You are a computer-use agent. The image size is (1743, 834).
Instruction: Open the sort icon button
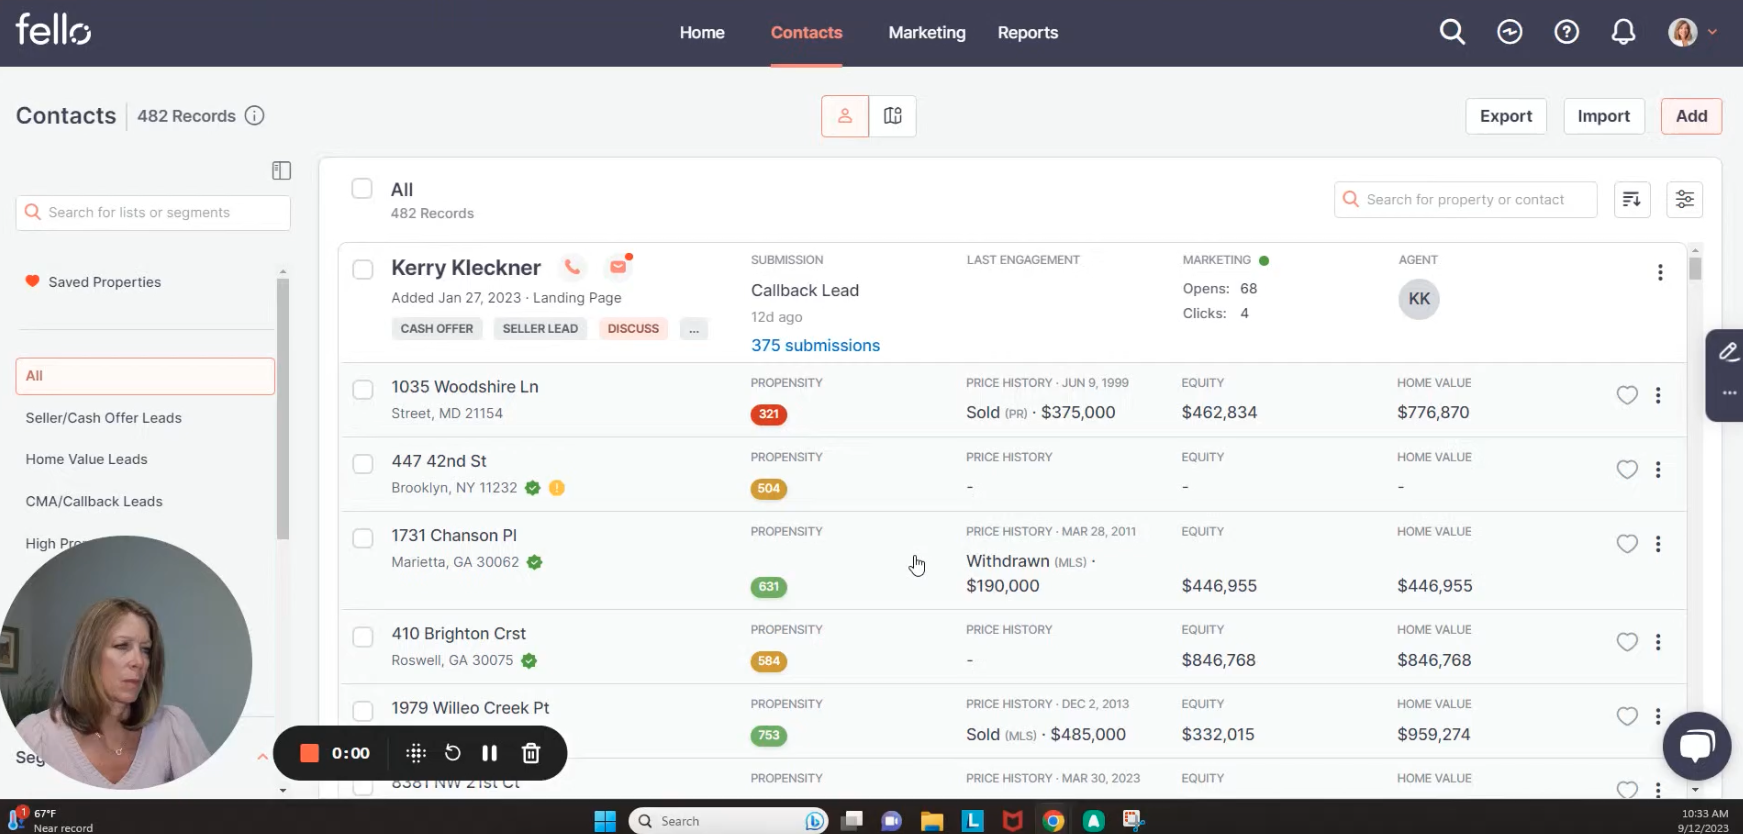click(x=1632, y=199)
